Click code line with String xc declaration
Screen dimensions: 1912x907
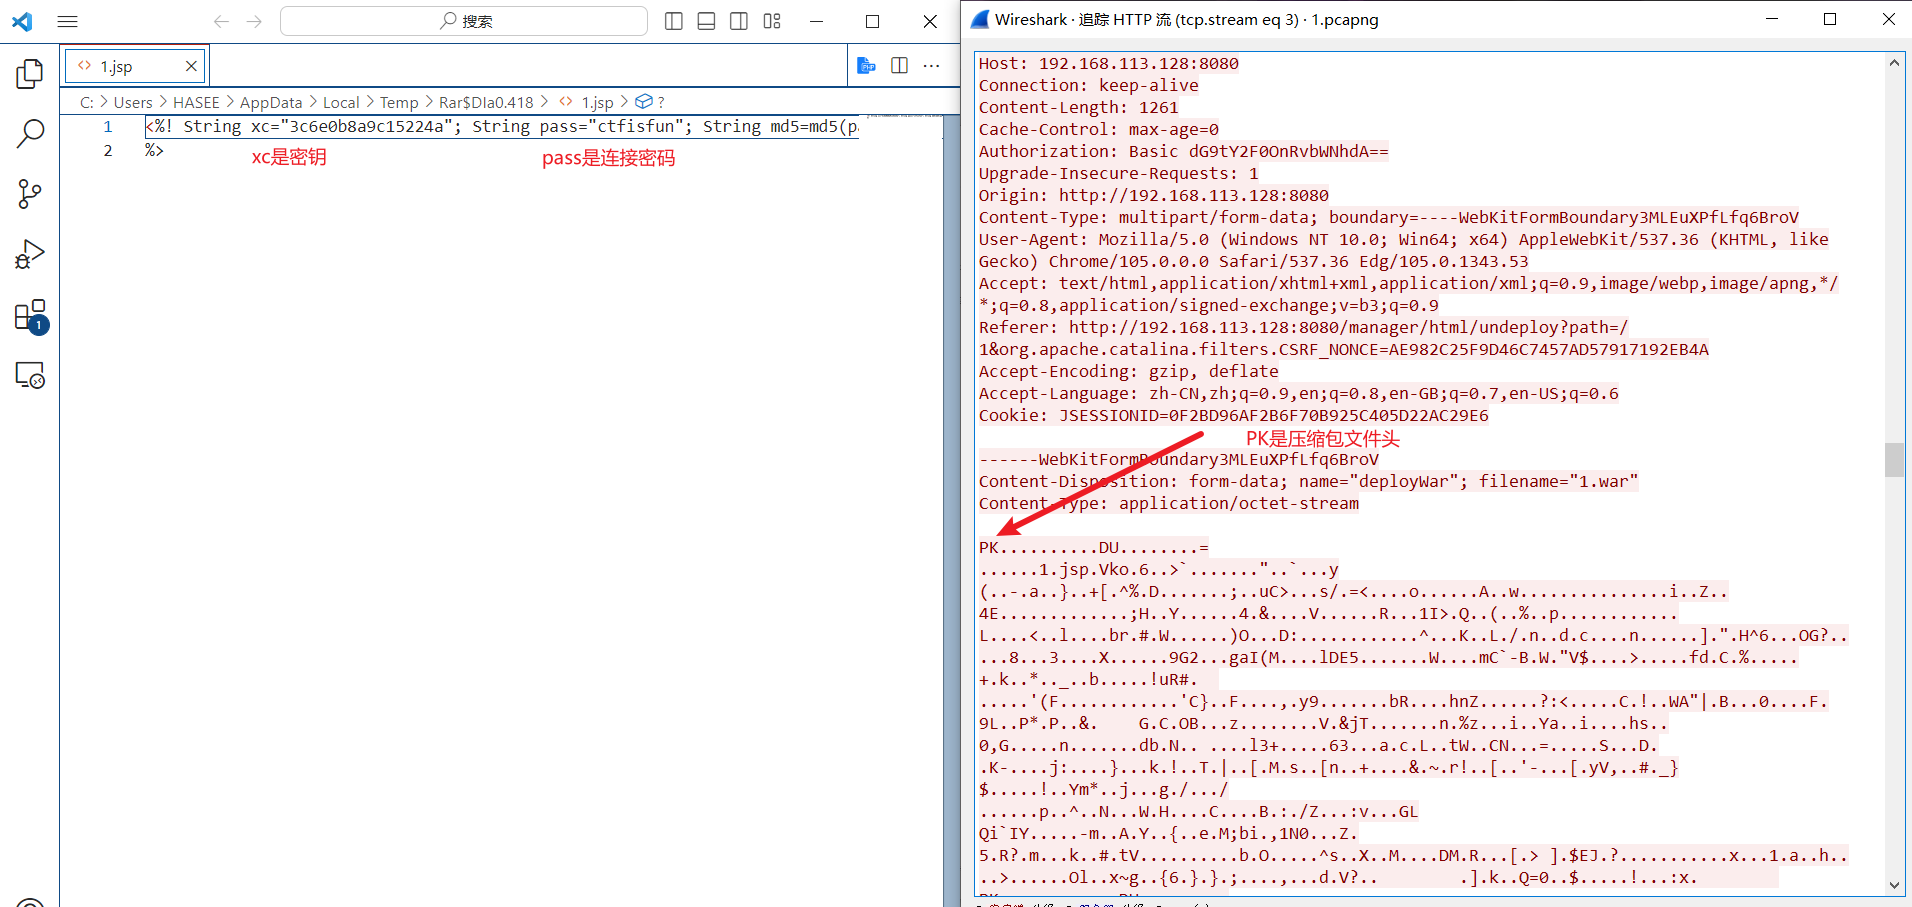502,127
